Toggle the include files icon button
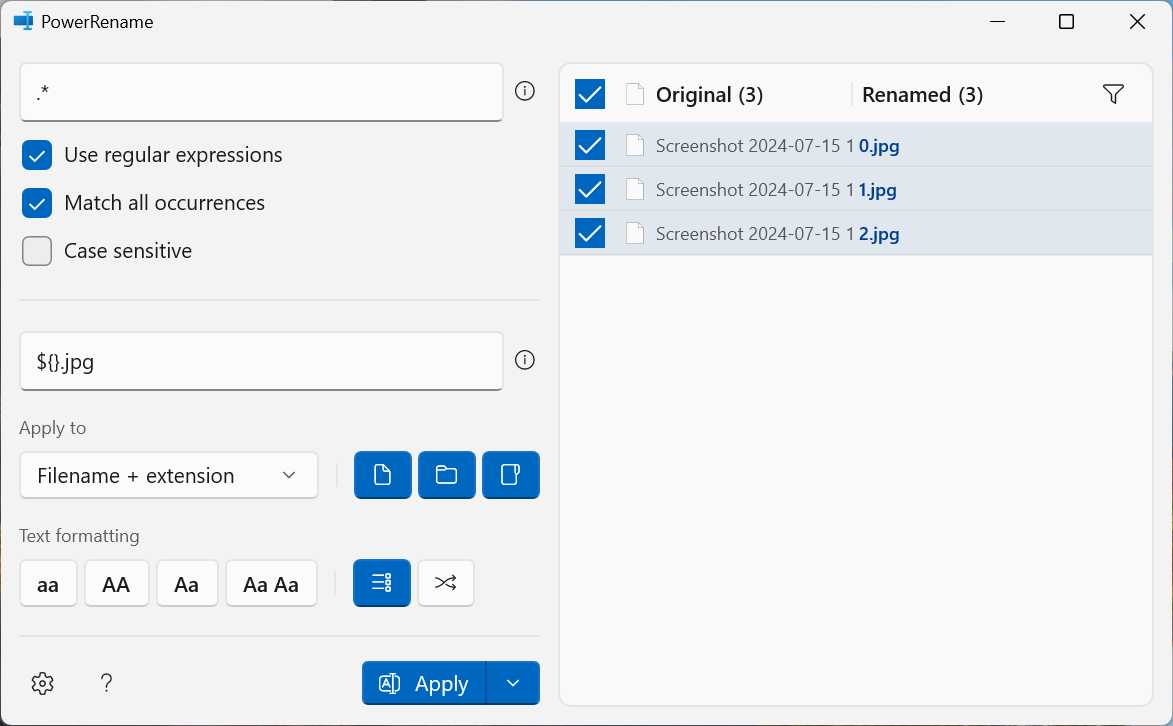Viewport: 1173px width, 726px height. [382, 475]
